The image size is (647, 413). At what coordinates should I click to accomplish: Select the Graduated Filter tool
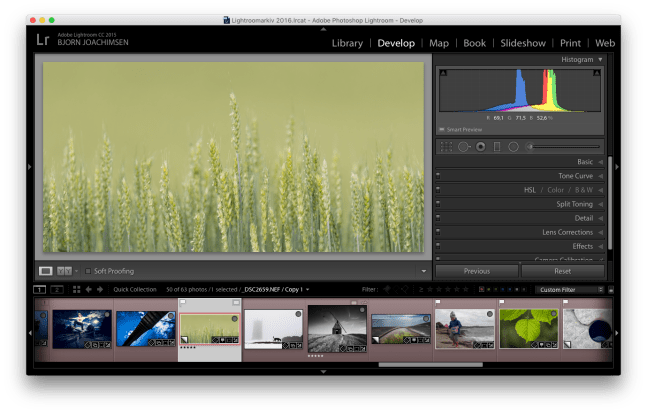point(497,146)
